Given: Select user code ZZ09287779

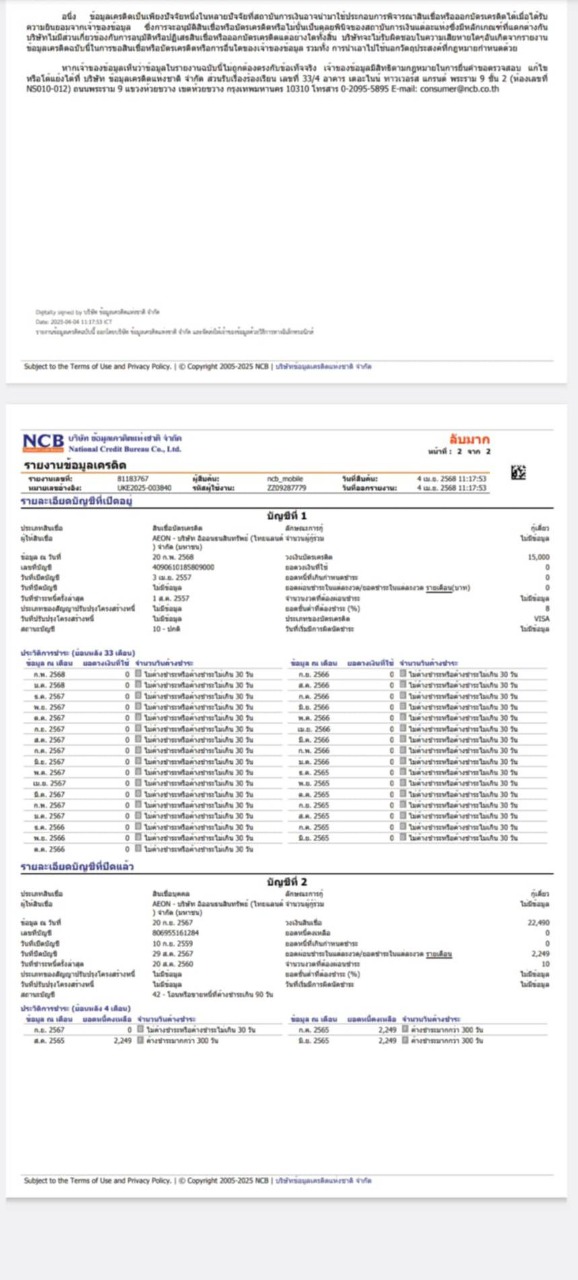Looking at the screenshot, I should click(x=285, y=487).
